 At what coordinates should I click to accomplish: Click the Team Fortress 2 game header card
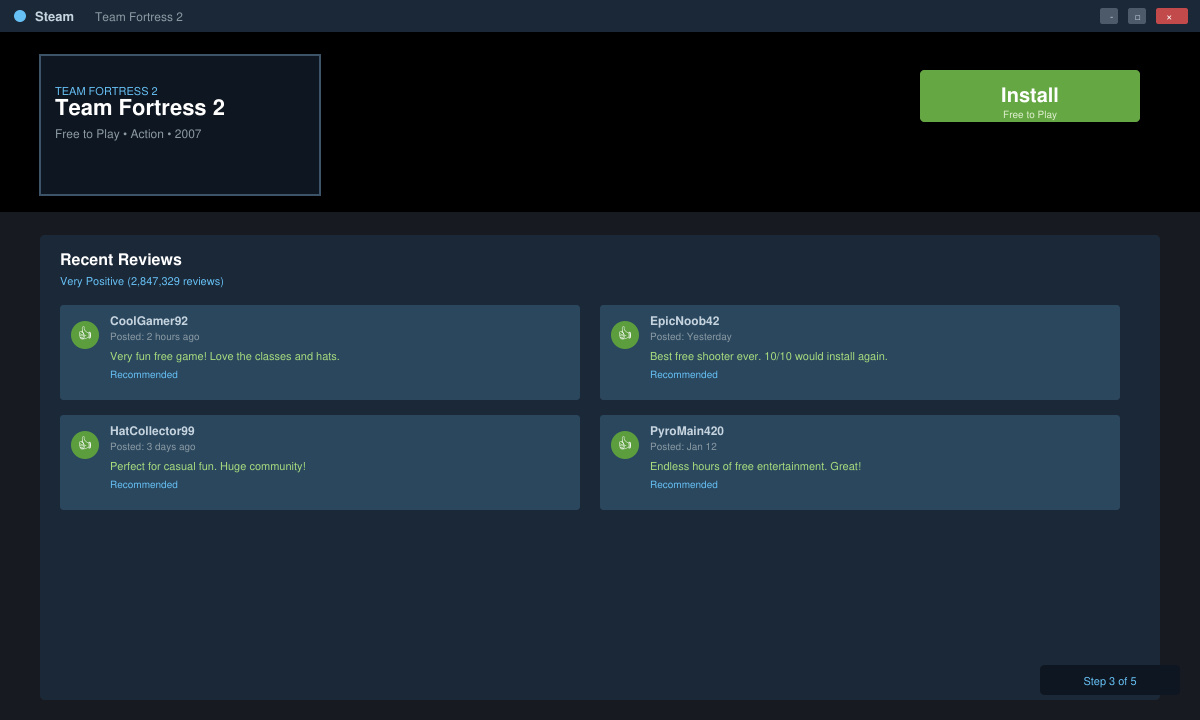(180, 125)
